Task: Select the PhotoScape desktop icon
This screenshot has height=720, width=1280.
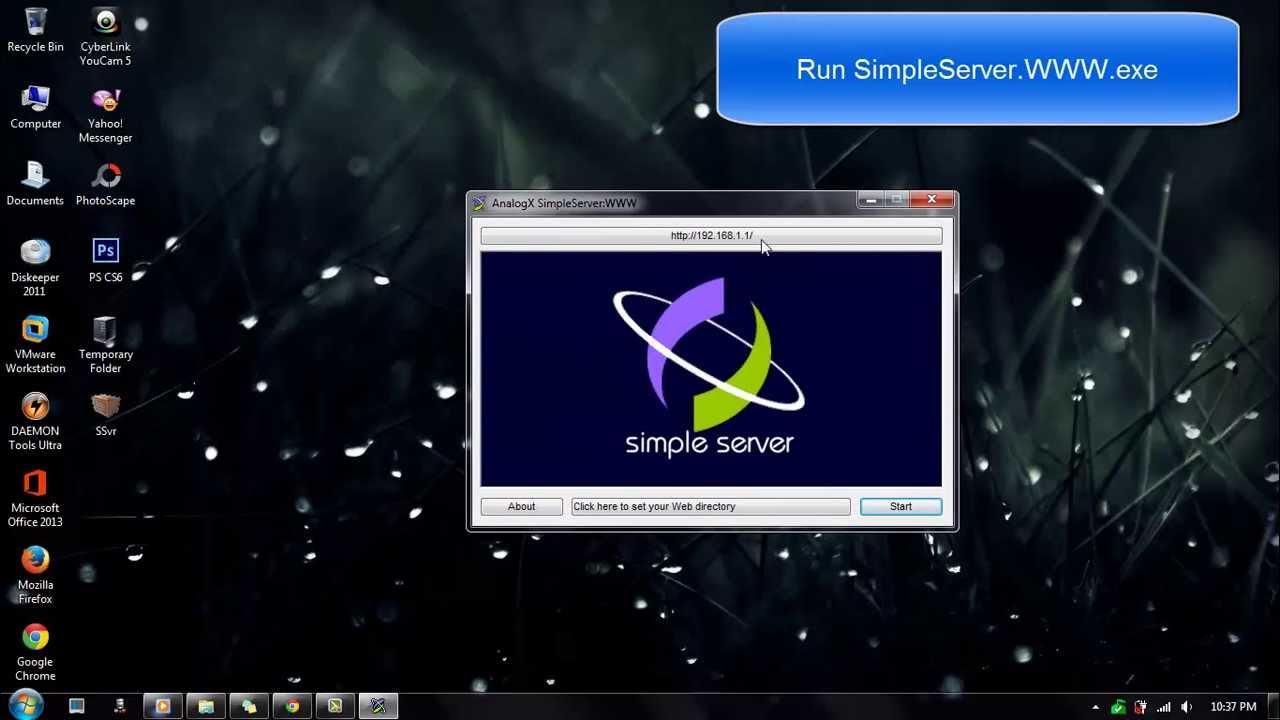Action: coord(105,184)
